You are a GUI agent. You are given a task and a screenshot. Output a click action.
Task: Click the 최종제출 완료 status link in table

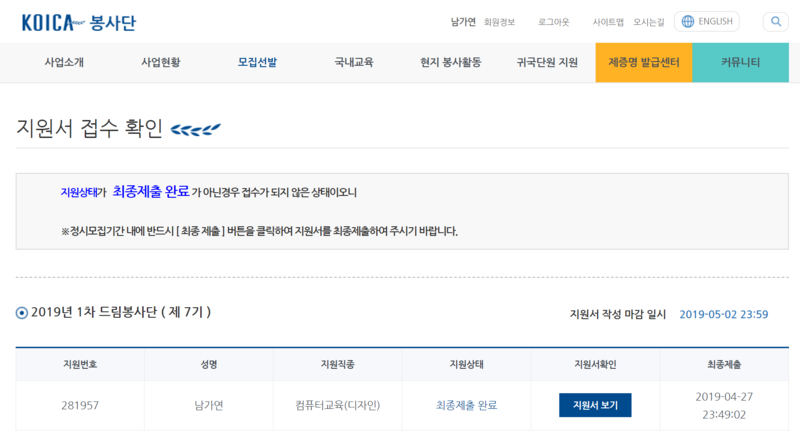[466, 405]
